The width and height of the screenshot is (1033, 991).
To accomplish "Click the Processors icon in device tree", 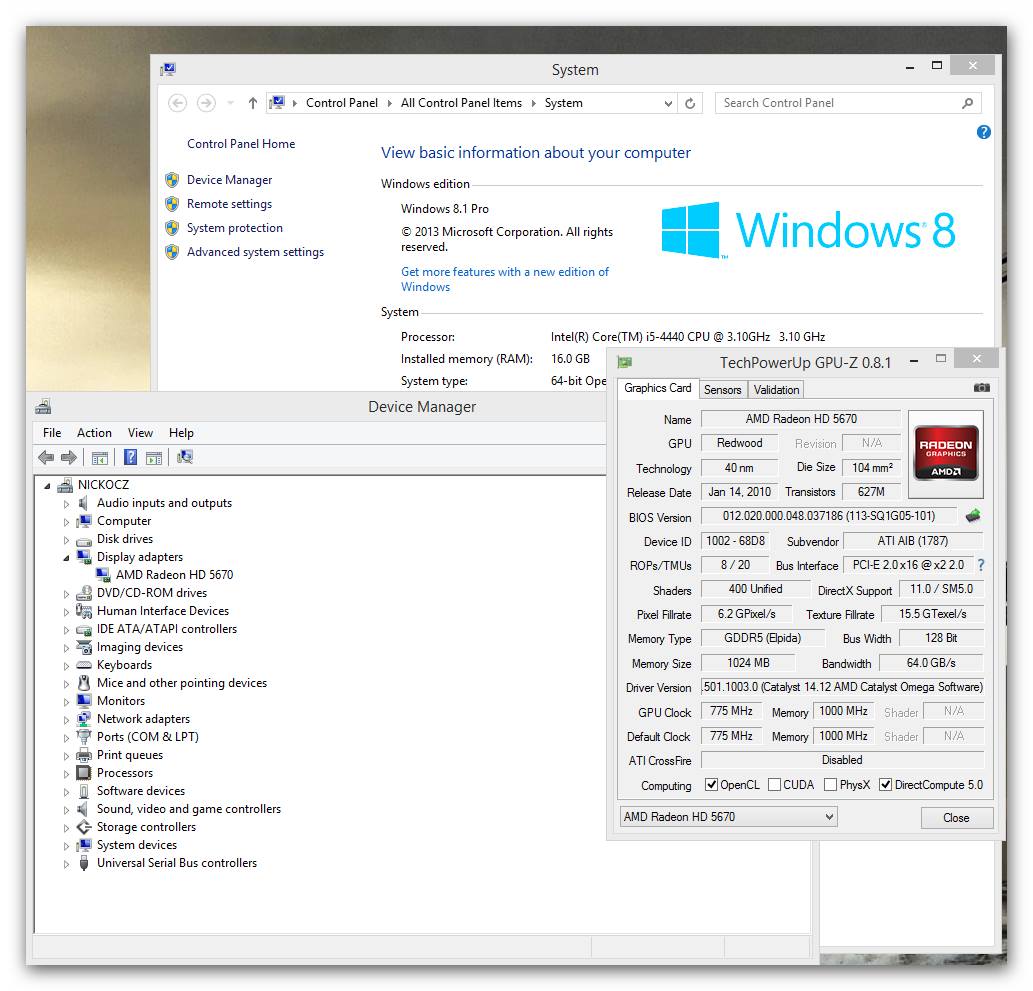I will point(84,773).
